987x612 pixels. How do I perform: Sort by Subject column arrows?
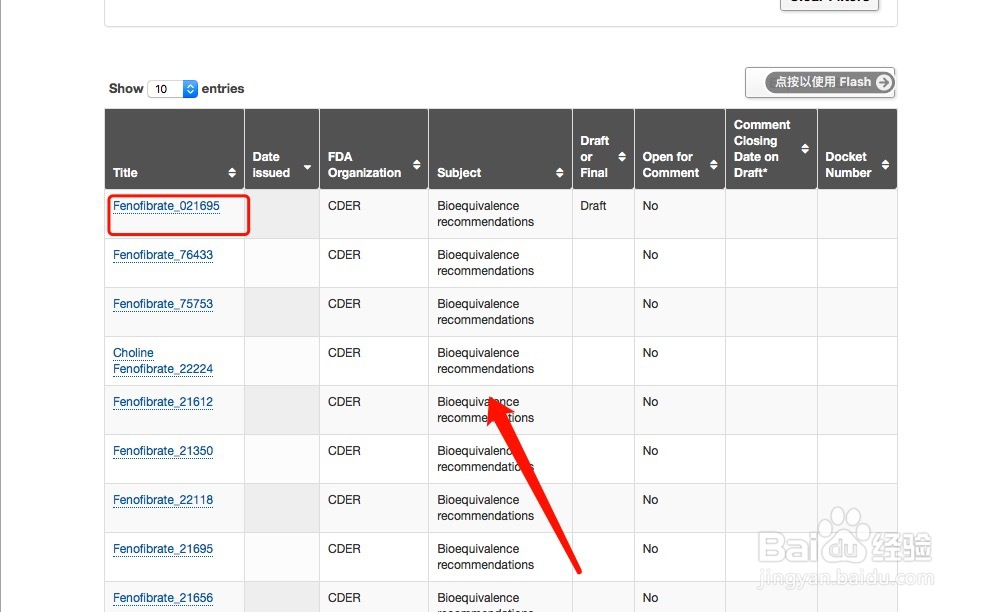point(559,173)
